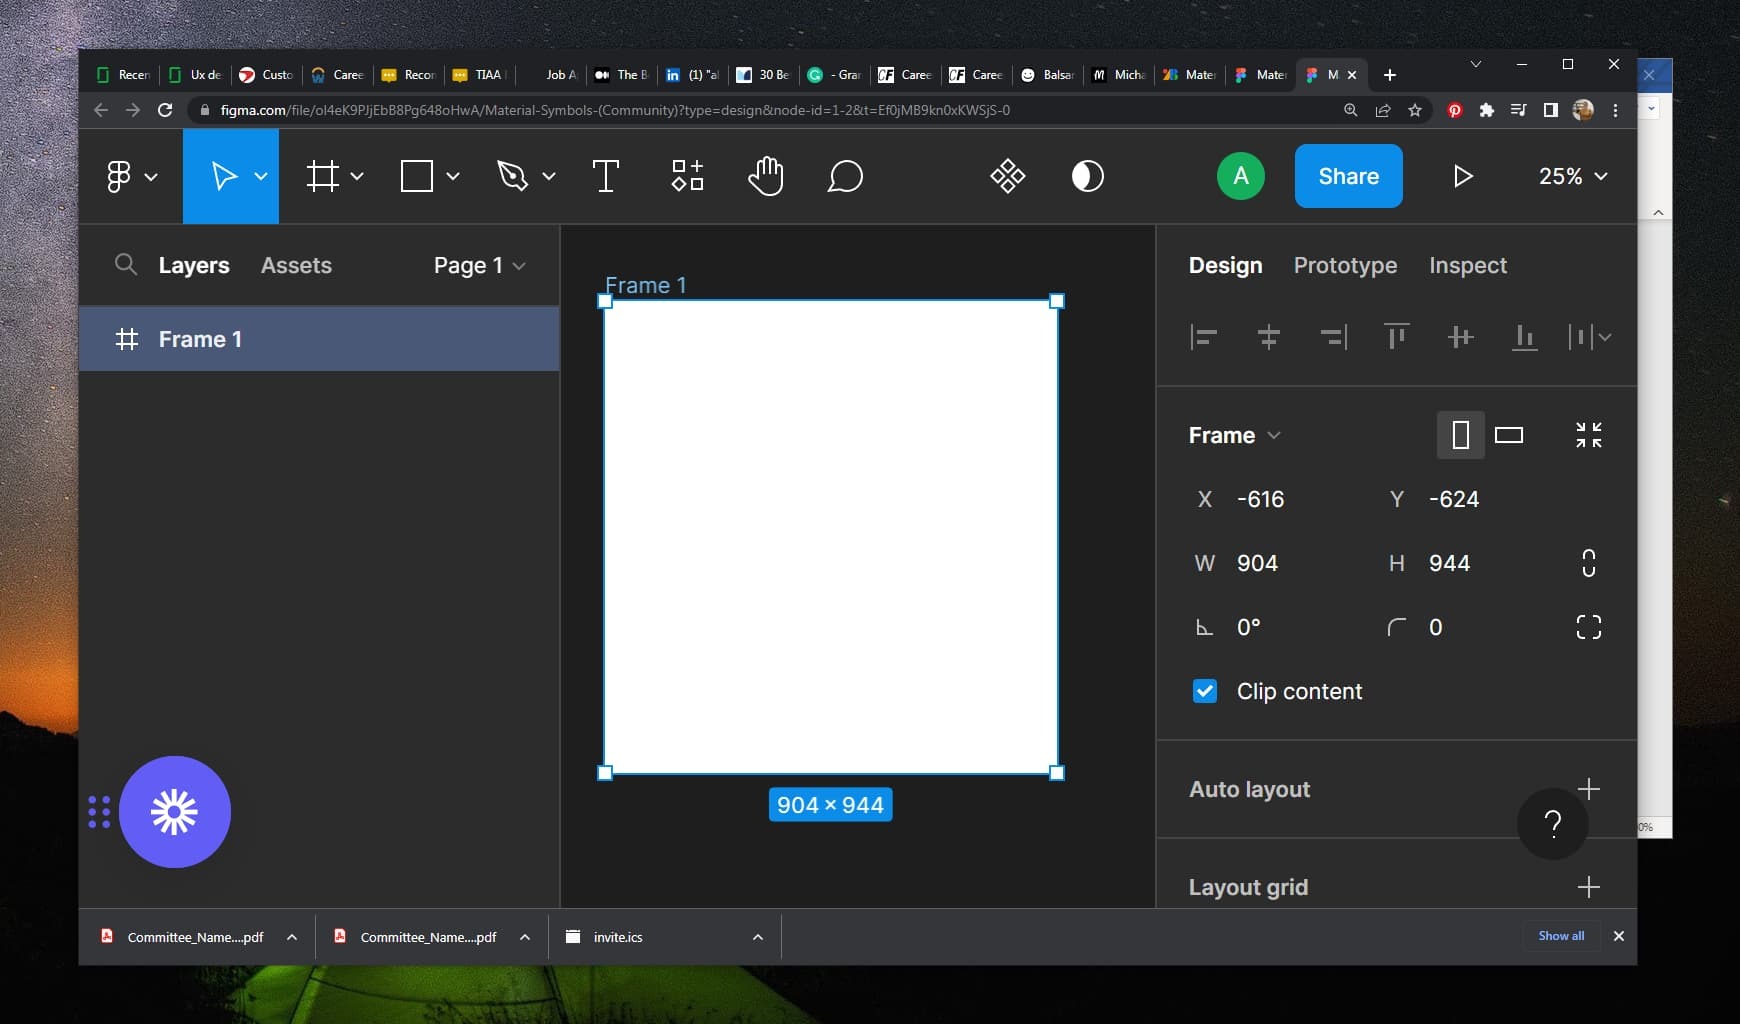Viewport: 1740px width, 1024px height.
Task: Align vertical centers icon
Action: pos(1461,337)
